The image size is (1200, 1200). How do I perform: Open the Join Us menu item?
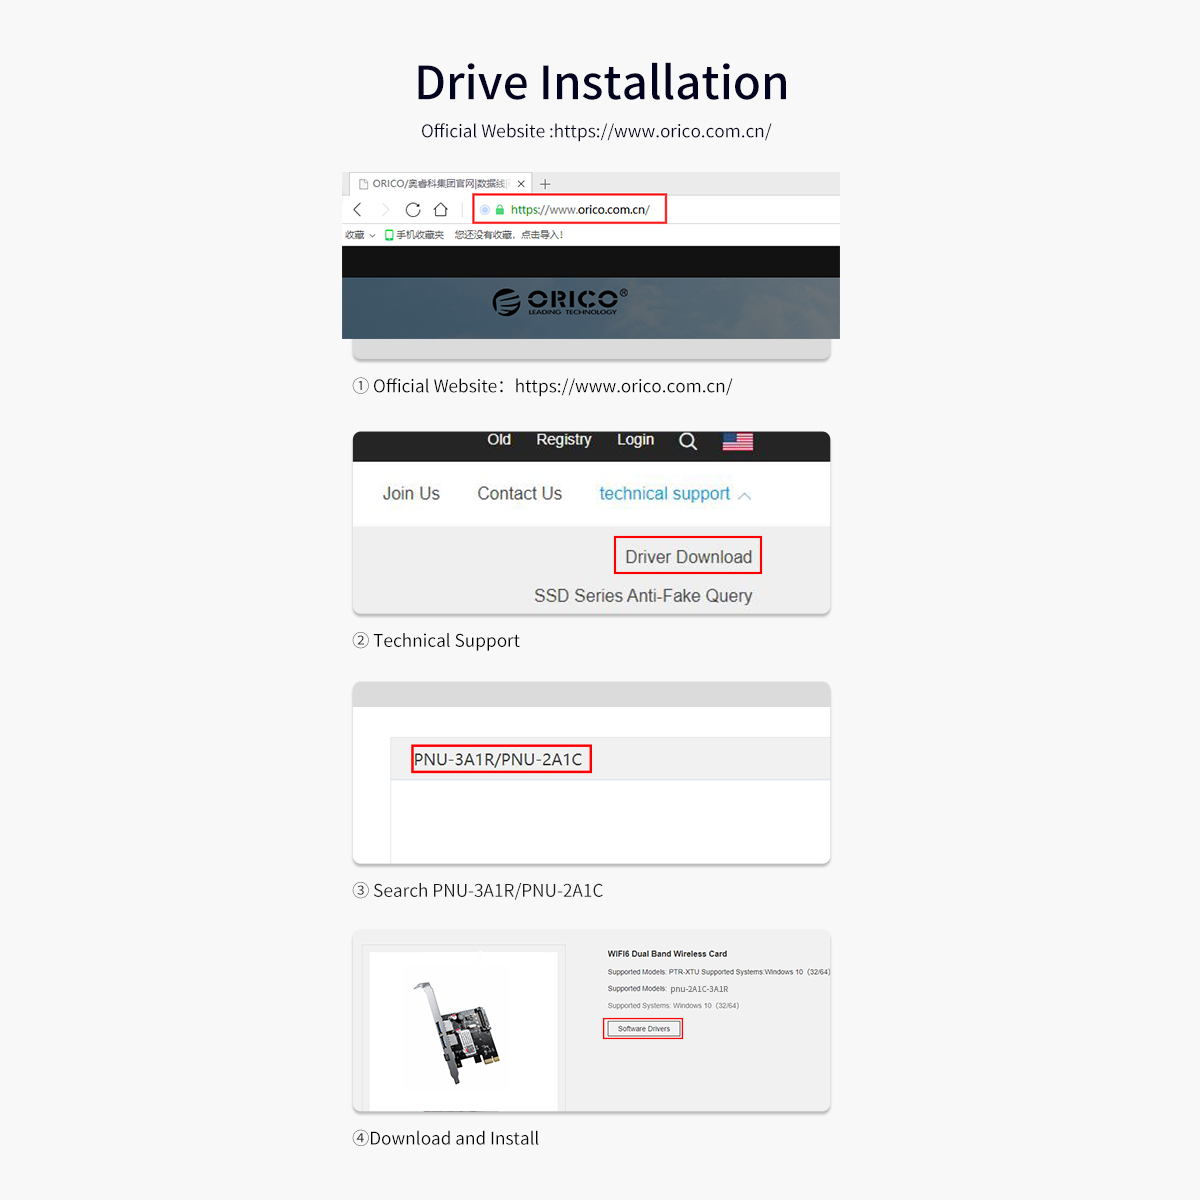[411, 494]
